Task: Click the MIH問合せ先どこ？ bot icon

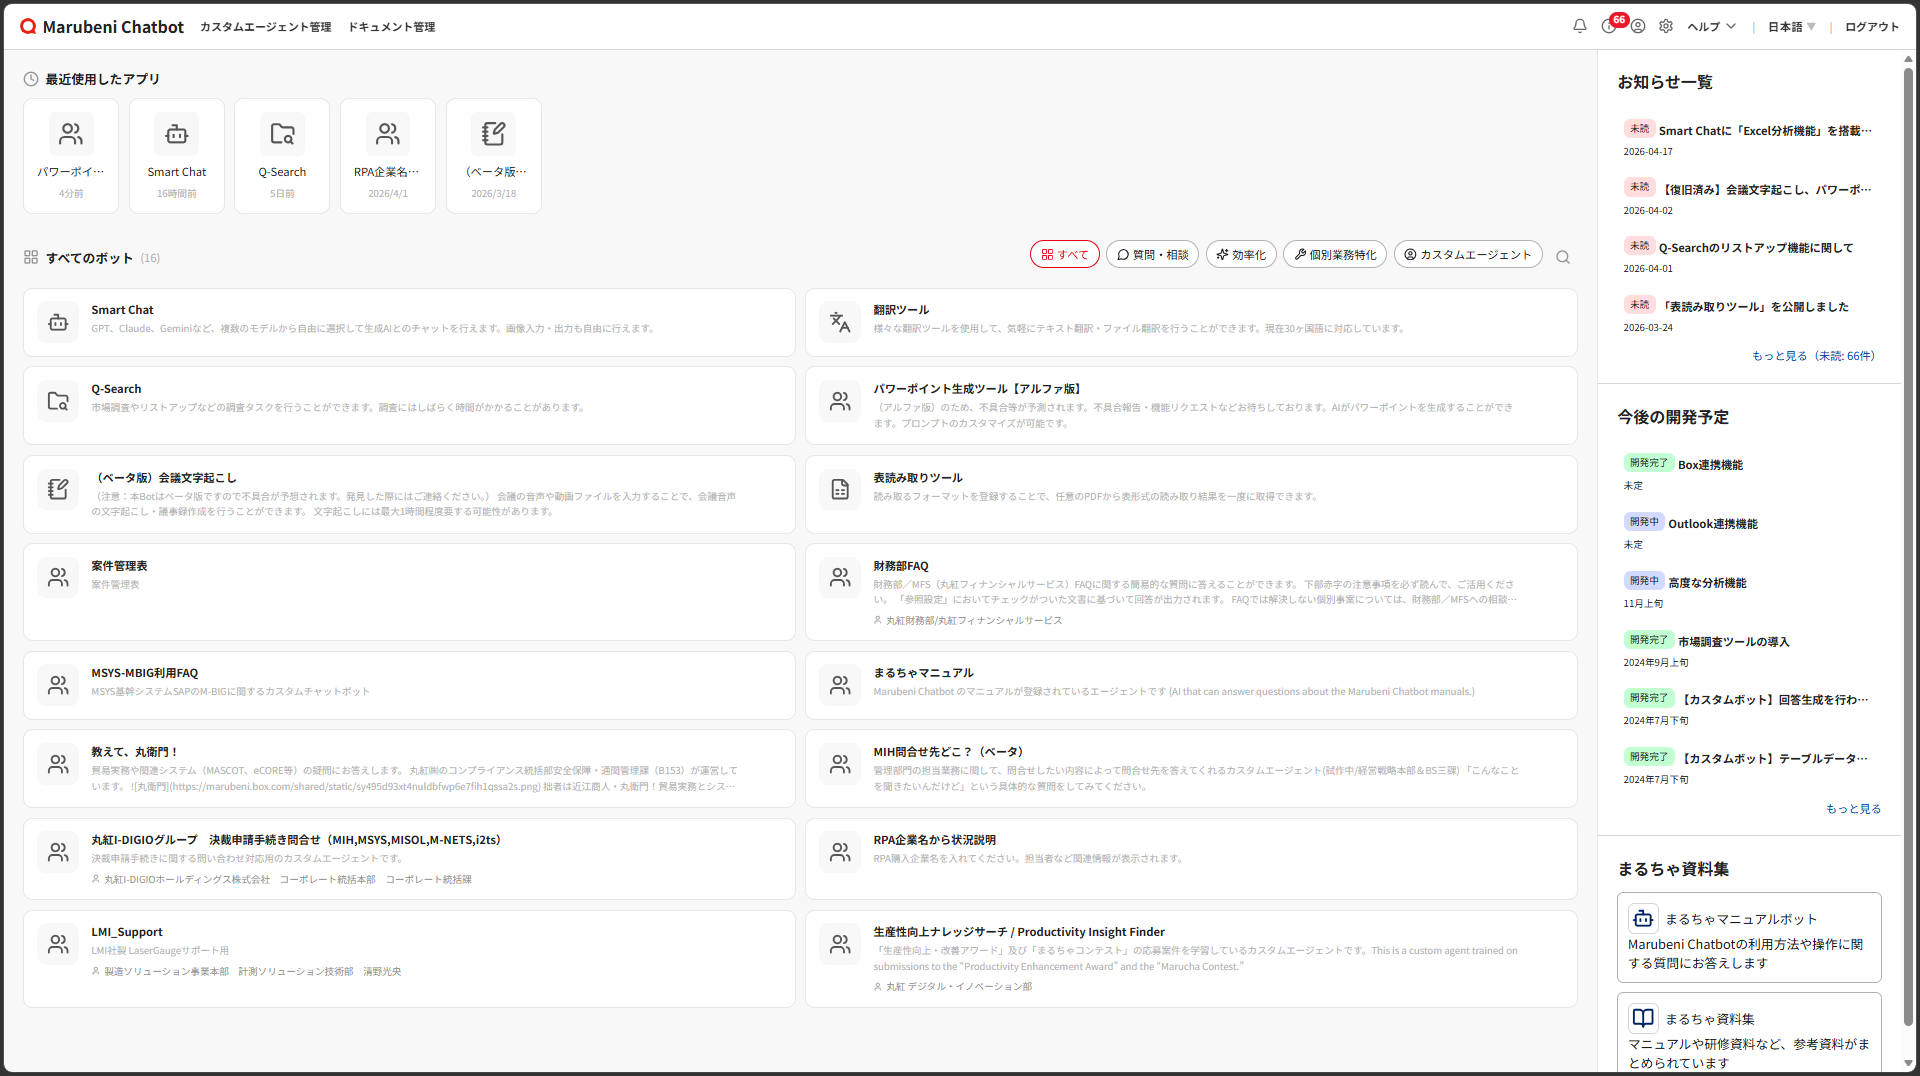Action: coord(840,764)
